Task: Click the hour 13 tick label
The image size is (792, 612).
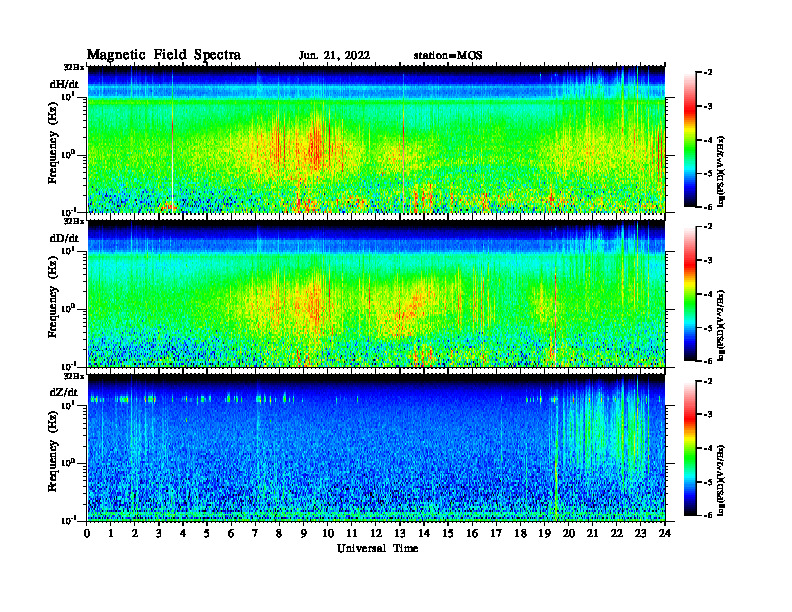Action: click(x=400, y=533)
